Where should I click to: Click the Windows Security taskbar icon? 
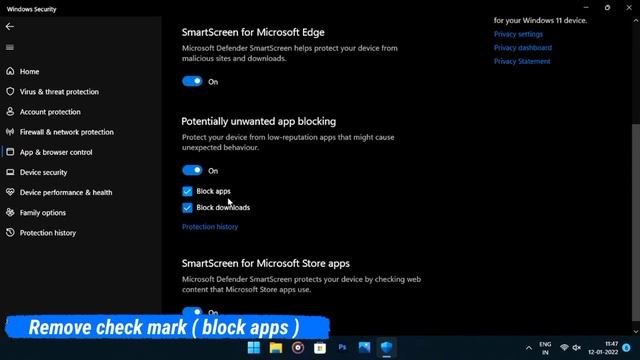387,348
